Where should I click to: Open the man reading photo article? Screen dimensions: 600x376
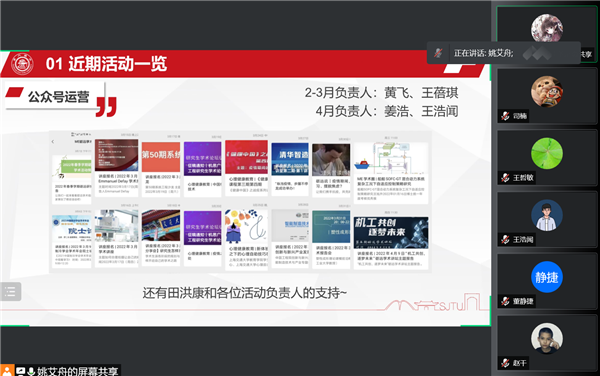331,170
